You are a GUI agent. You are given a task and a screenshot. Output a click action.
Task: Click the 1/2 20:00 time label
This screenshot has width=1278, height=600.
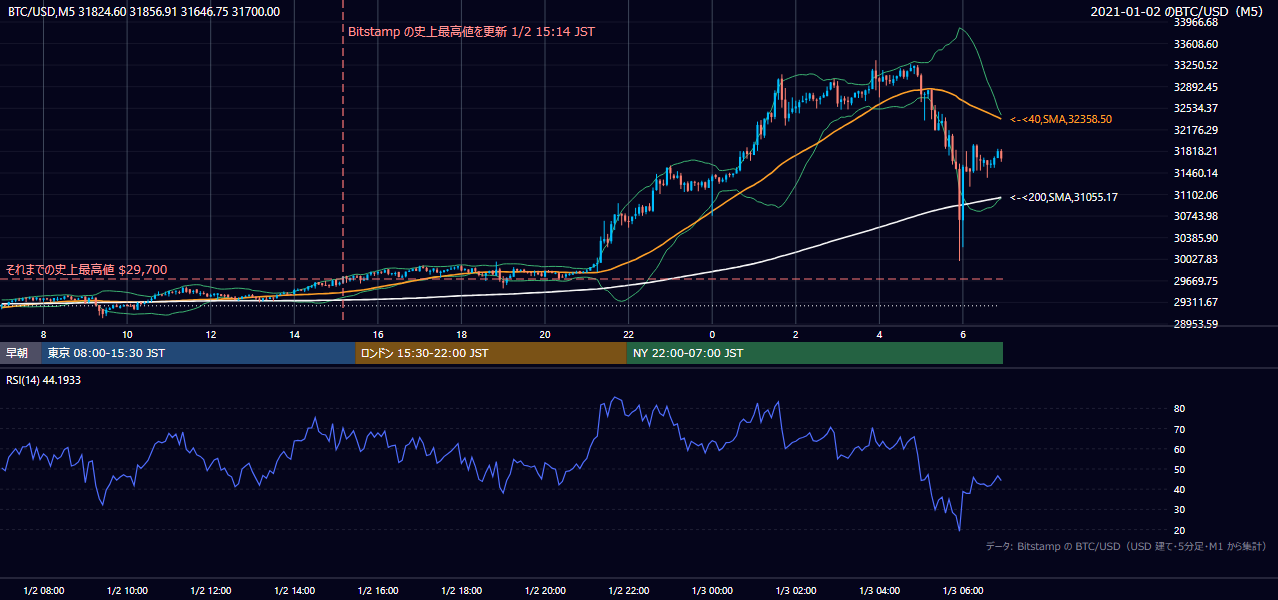pos(545,590)
